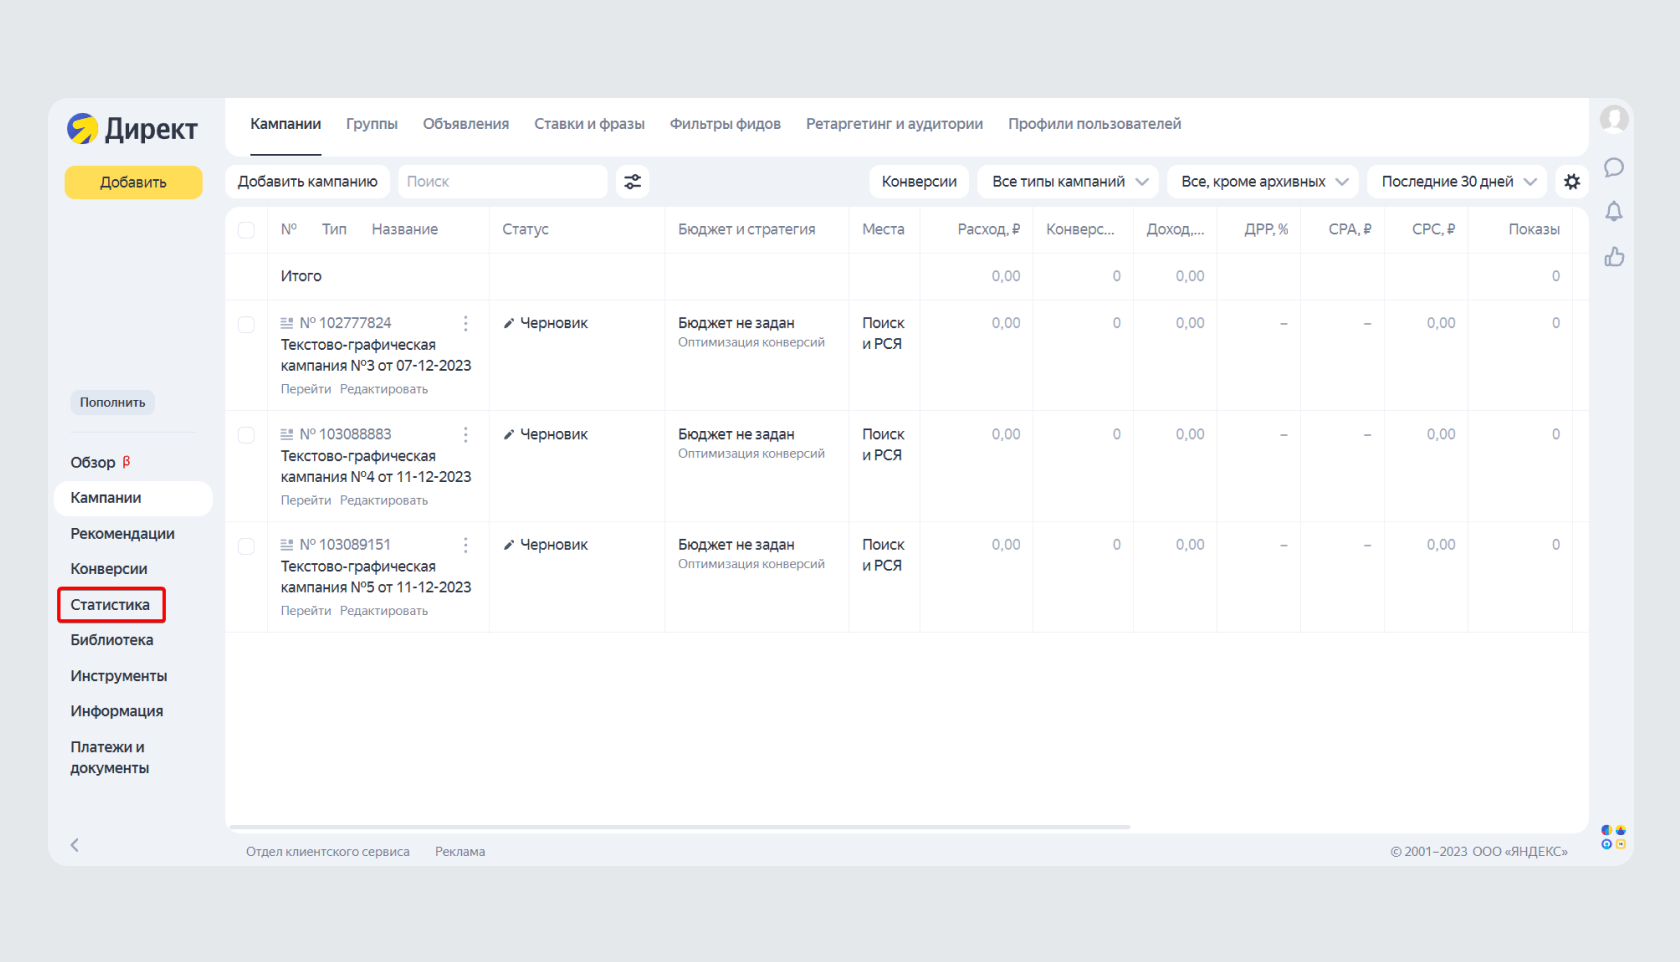Open Информация in the sidebar
This screenshot has width=1680, height=962.
(117, 711)
